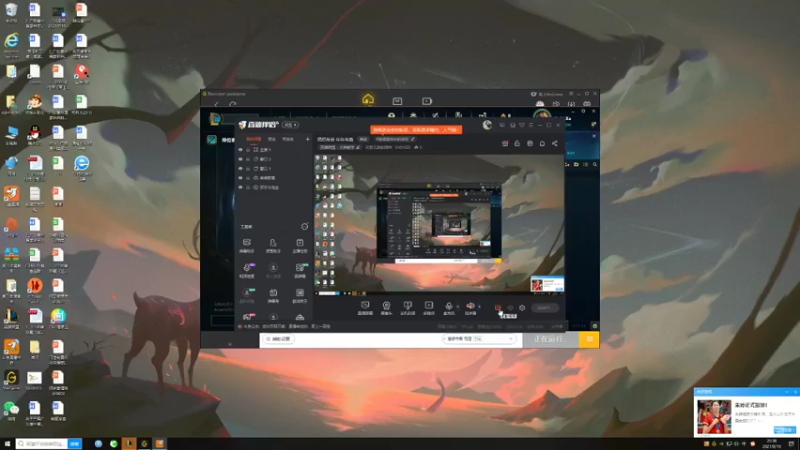Toggle visibility eye of camera source
The width and height of the screenshot is (800, 450).
(240, 178)
